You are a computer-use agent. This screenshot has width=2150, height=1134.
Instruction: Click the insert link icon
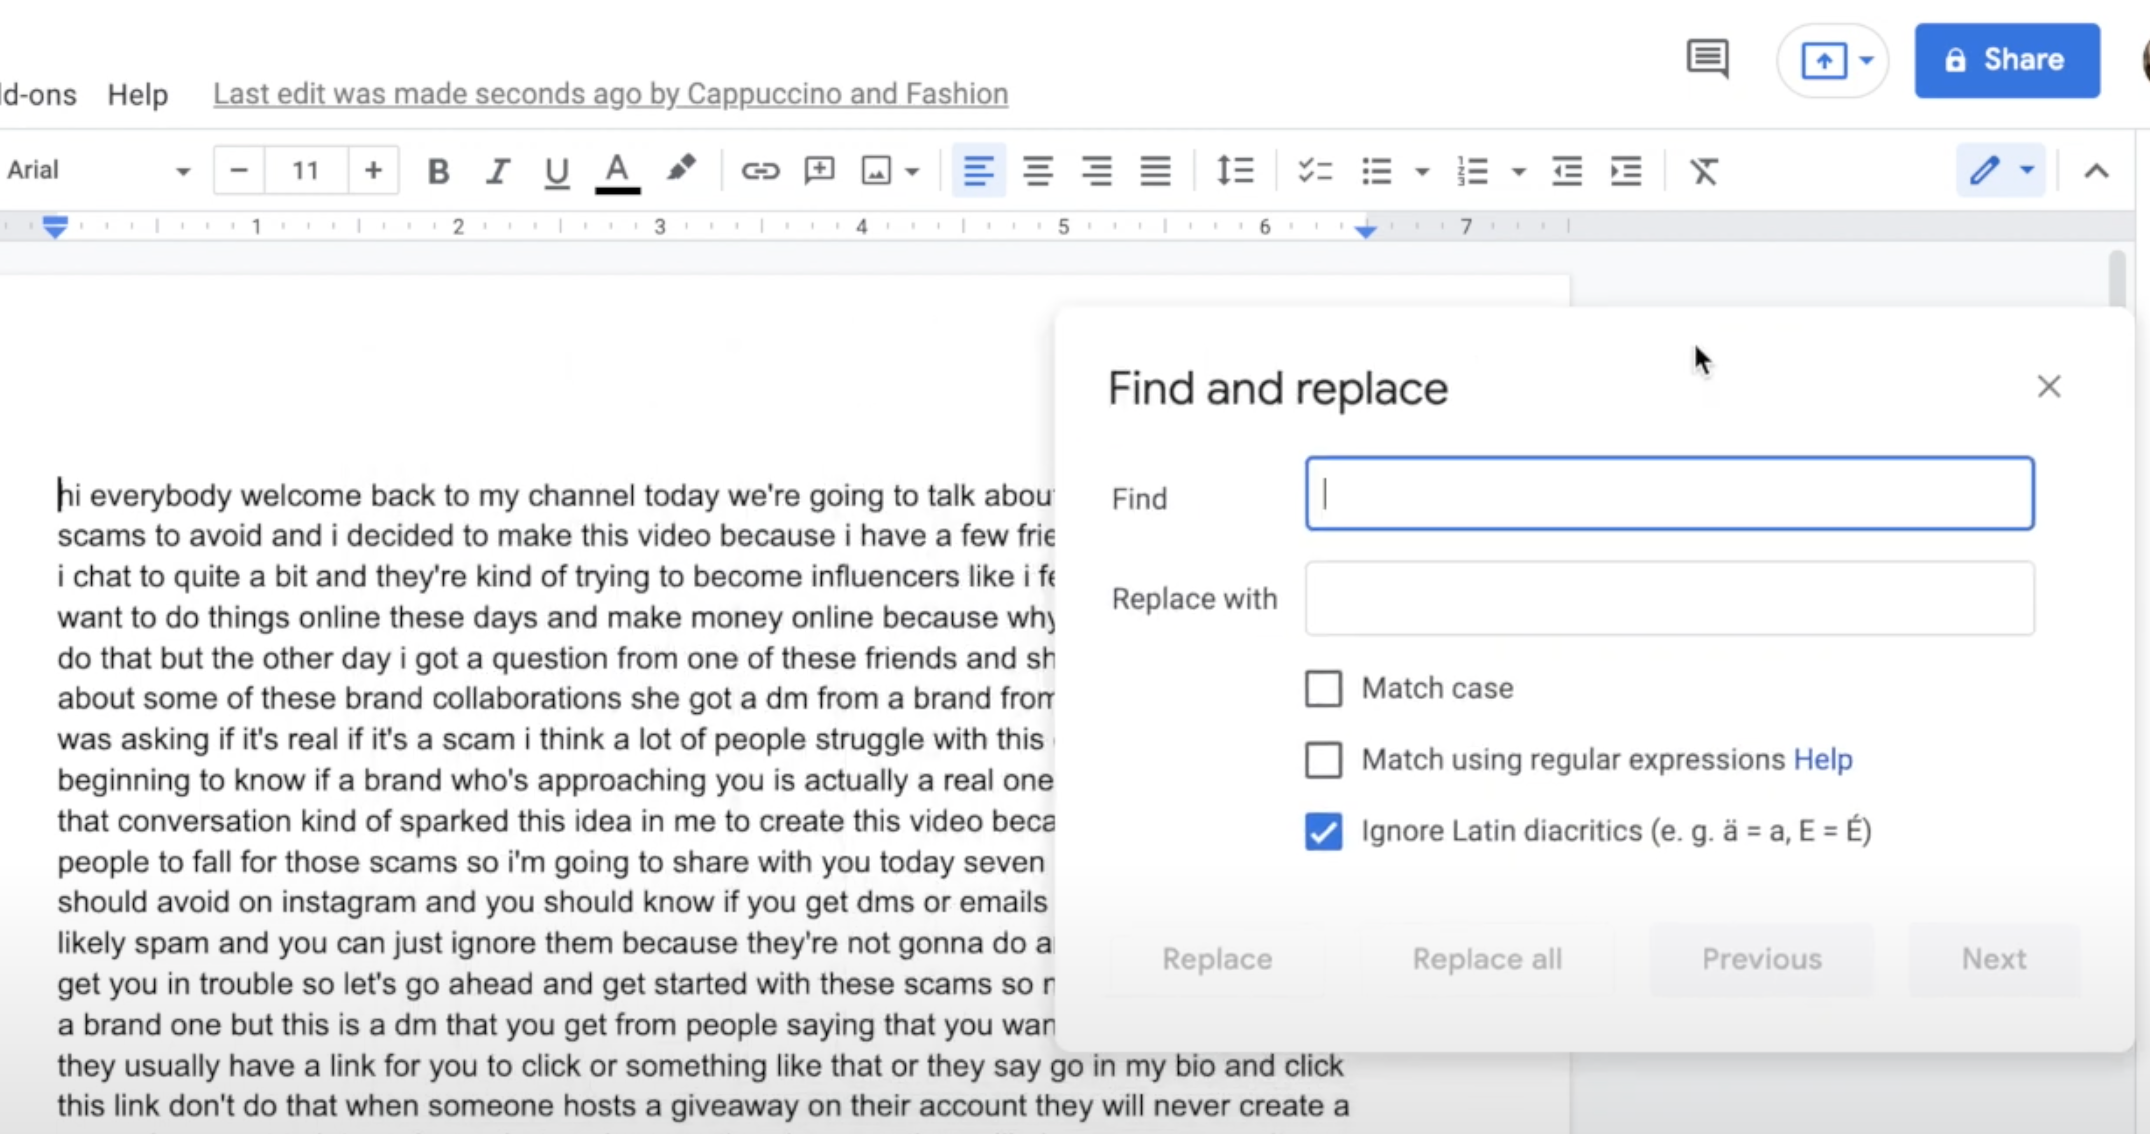point(760,171)
